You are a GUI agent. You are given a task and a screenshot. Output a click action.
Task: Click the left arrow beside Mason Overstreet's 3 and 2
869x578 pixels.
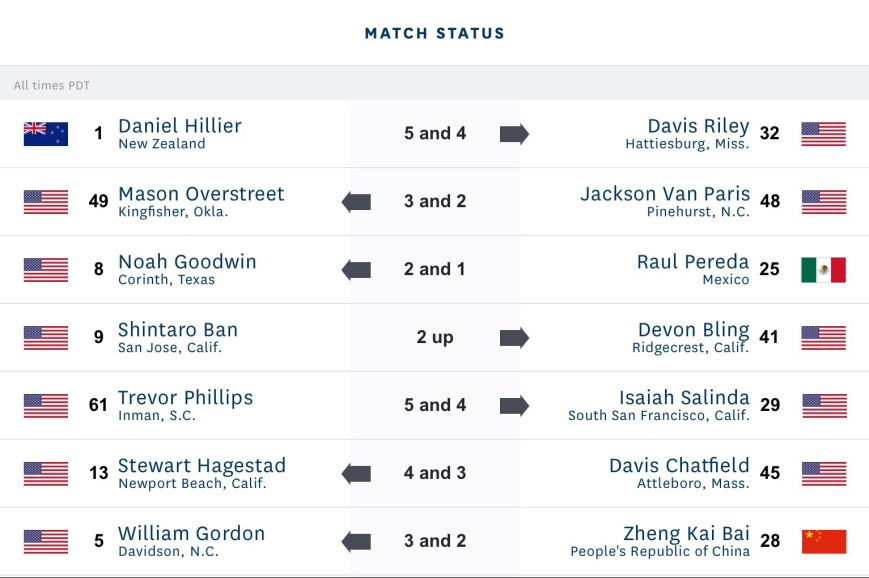tap(356, 202)
